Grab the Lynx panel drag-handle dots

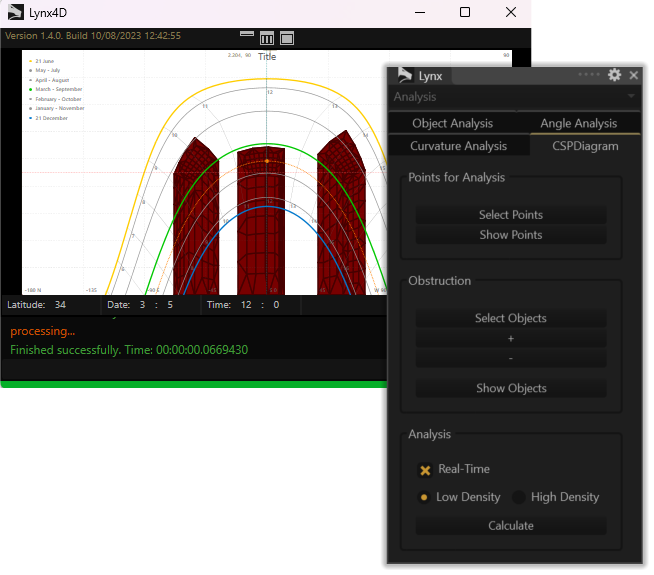(x=589, y=75)
